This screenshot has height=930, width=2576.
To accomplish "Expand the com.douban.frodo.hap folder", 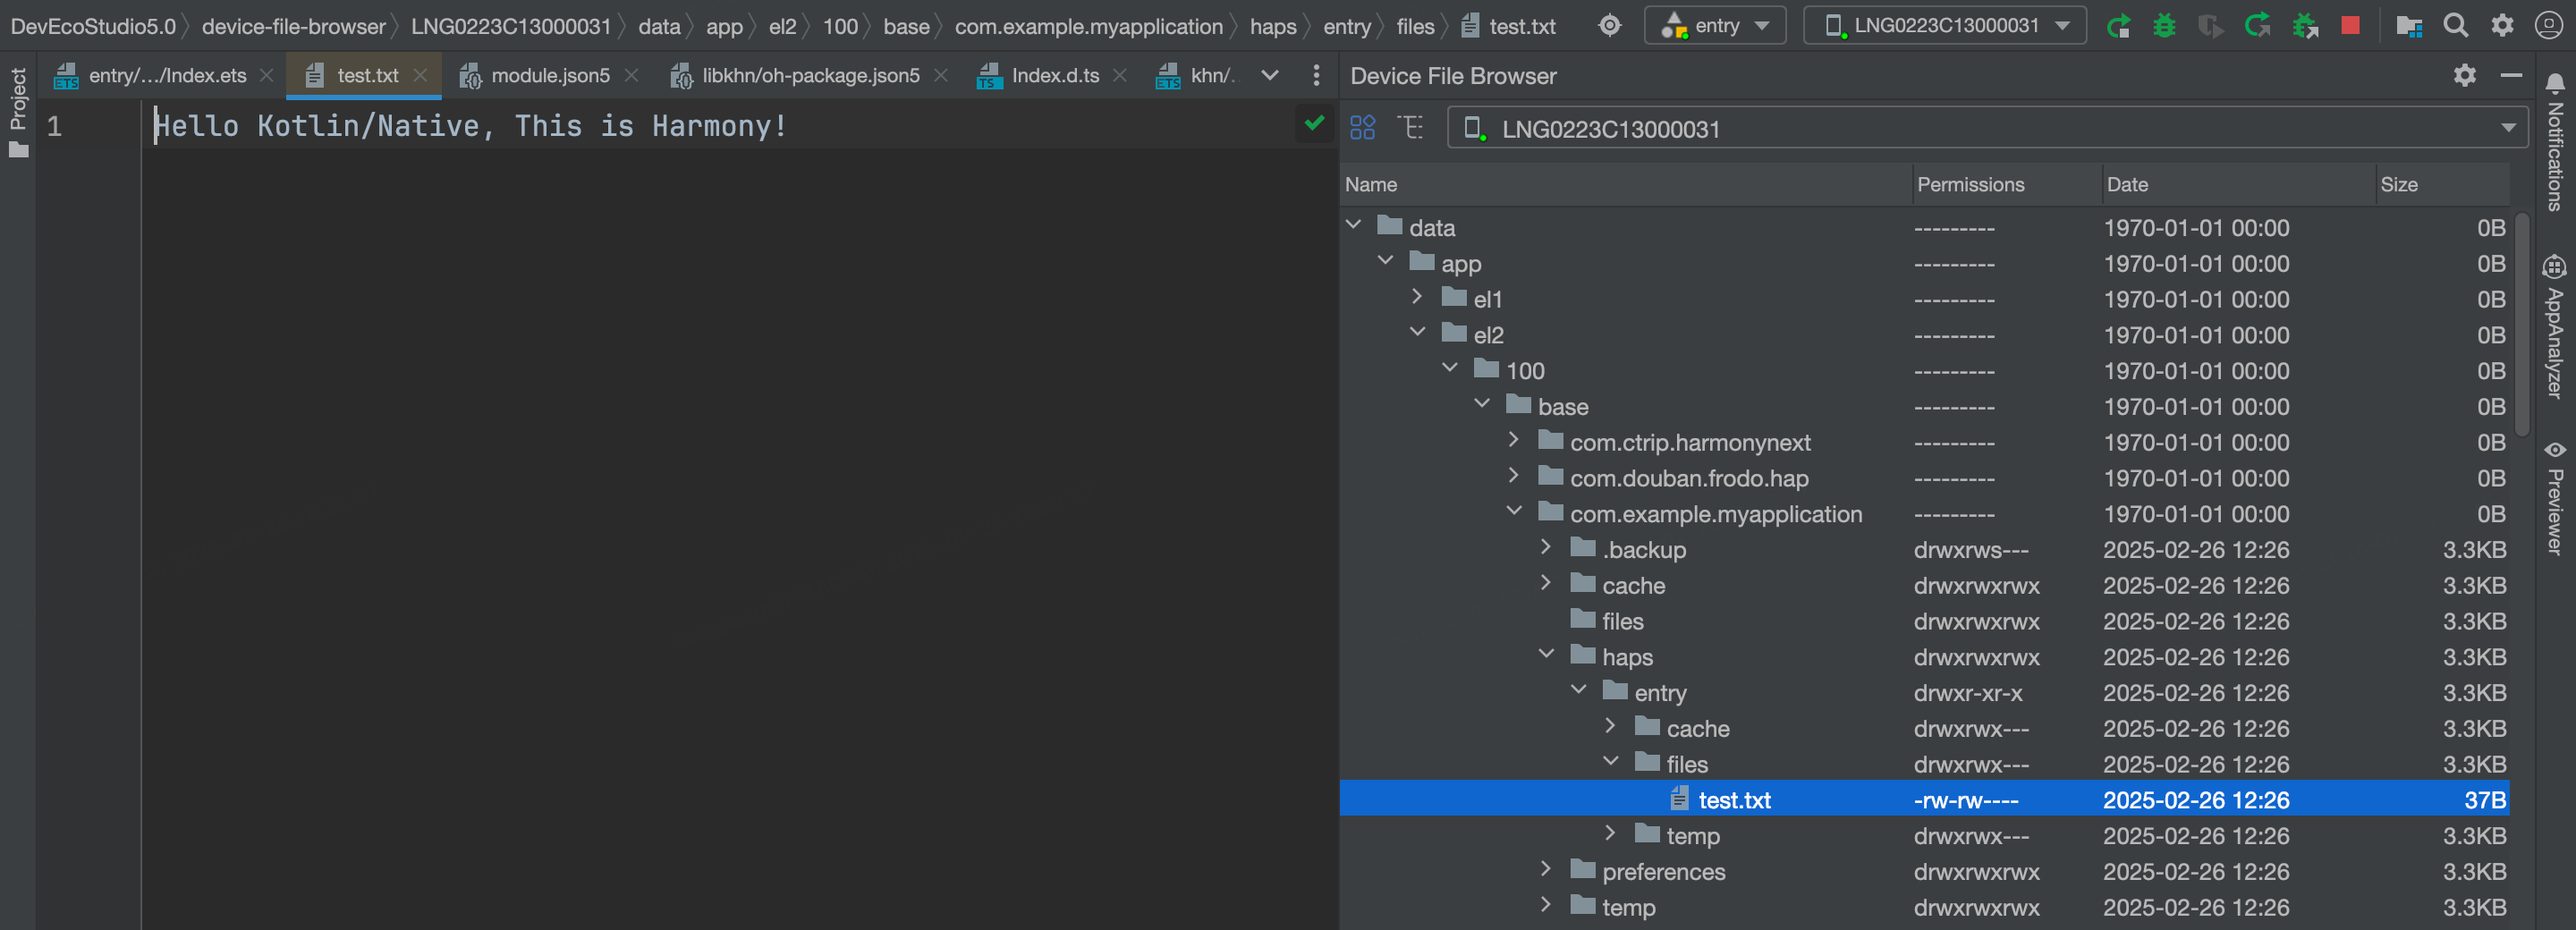I will [x=1514, y=475].
